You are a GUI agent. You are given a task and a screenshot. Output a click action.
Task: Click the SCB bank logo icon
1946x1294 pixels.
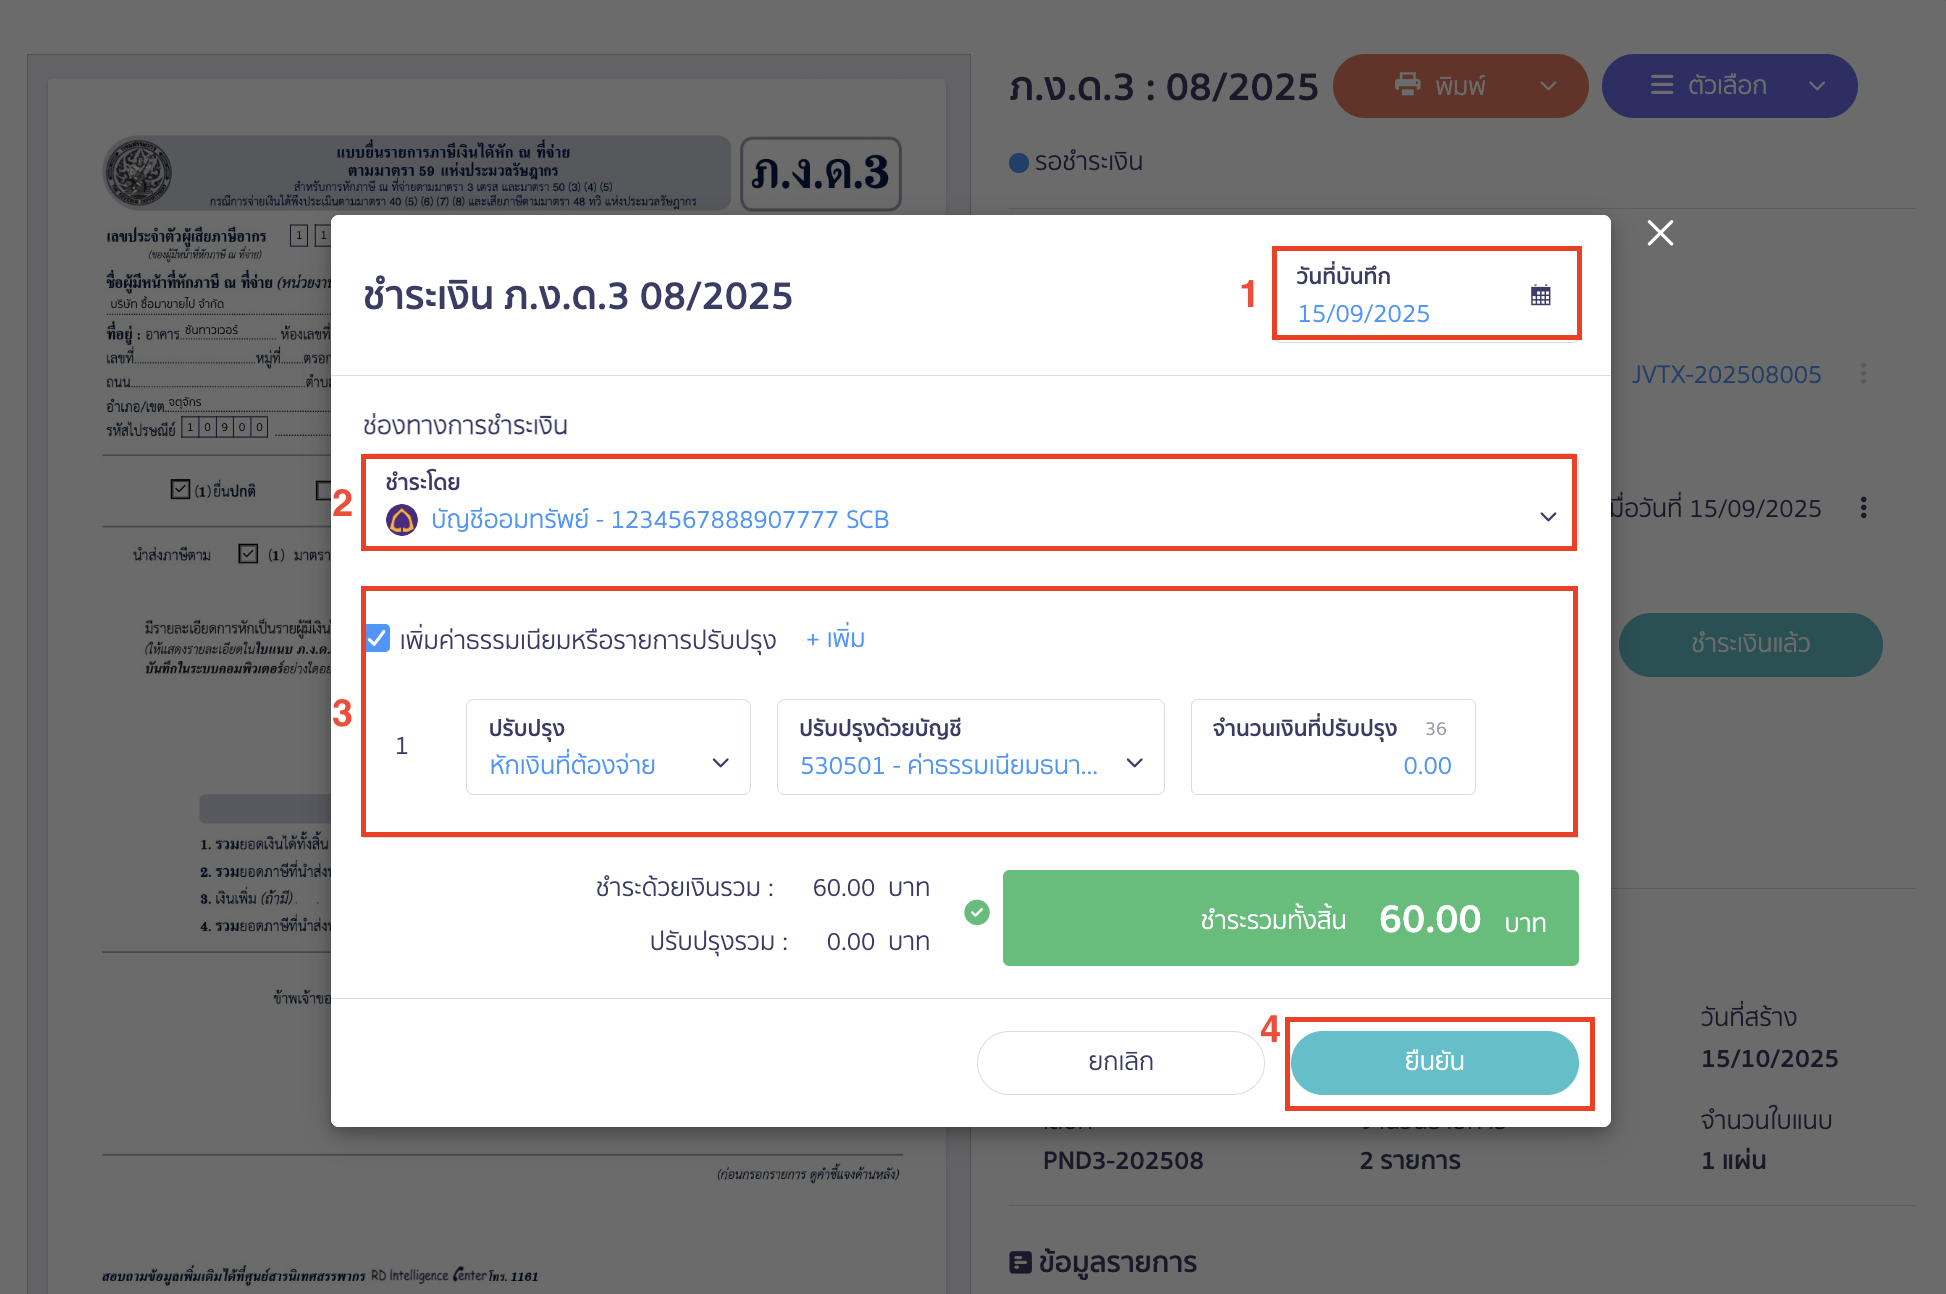[x=400, y=519]
